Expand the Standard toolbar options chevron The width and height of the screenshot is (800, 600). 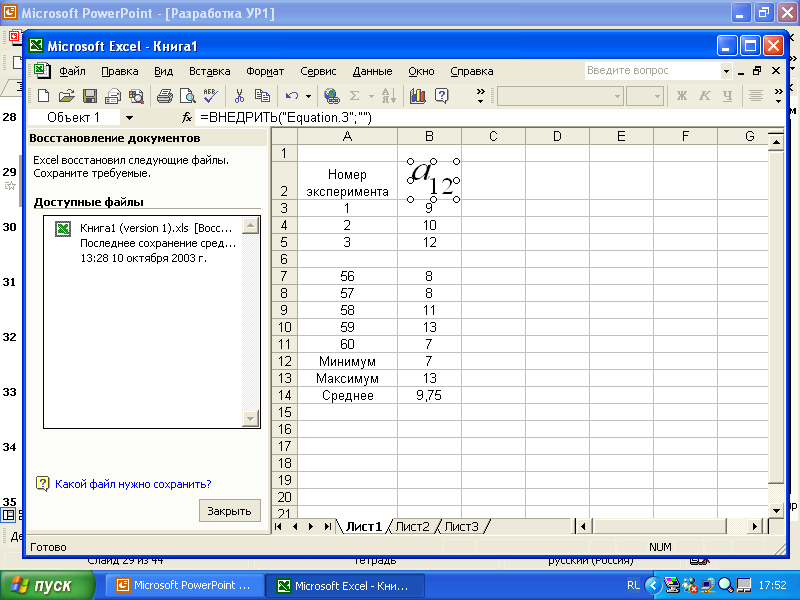tap(480, 96)
